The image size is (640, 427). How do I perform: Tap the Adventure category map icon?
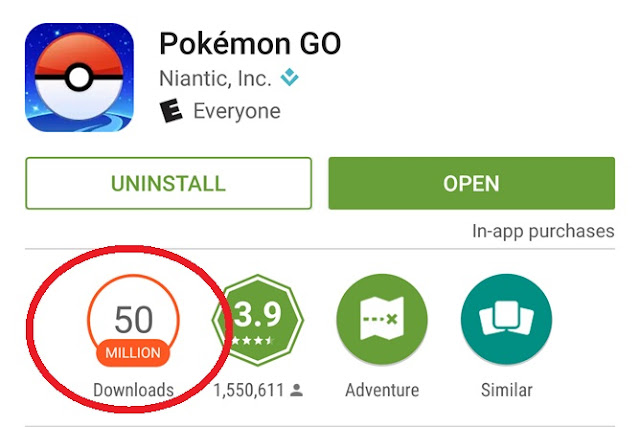[382, 319]
